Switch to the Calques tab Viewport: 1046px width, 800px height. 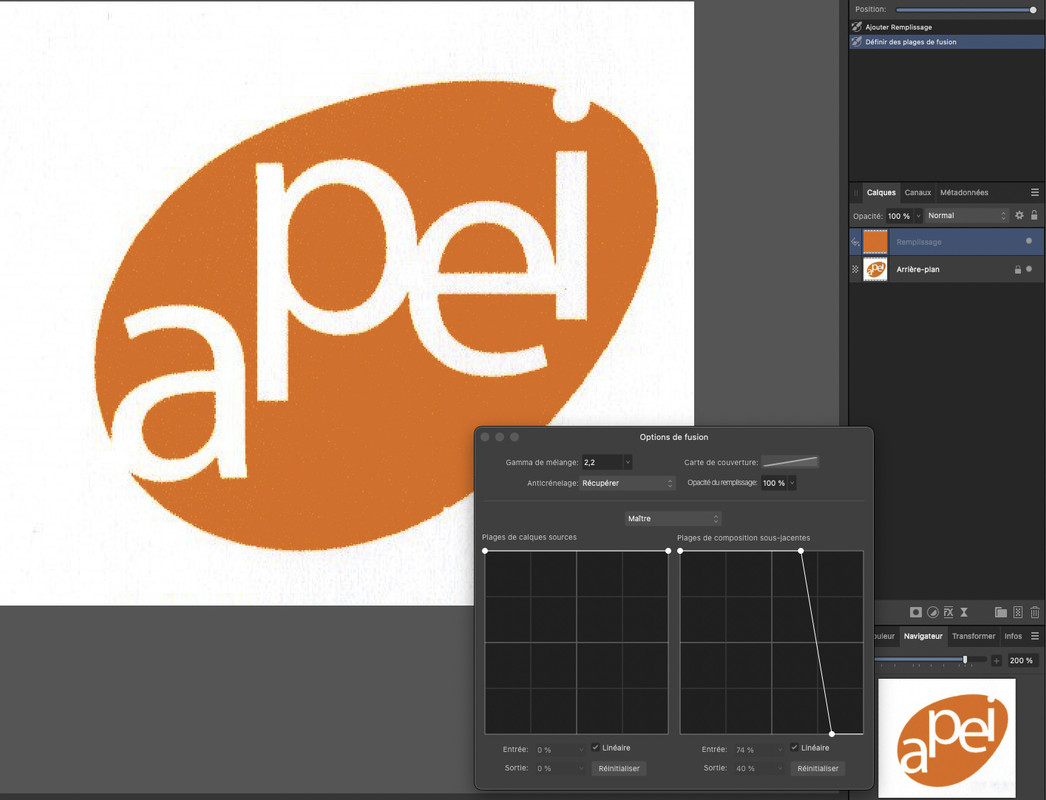pyautogui.click(x=881, y=192)
